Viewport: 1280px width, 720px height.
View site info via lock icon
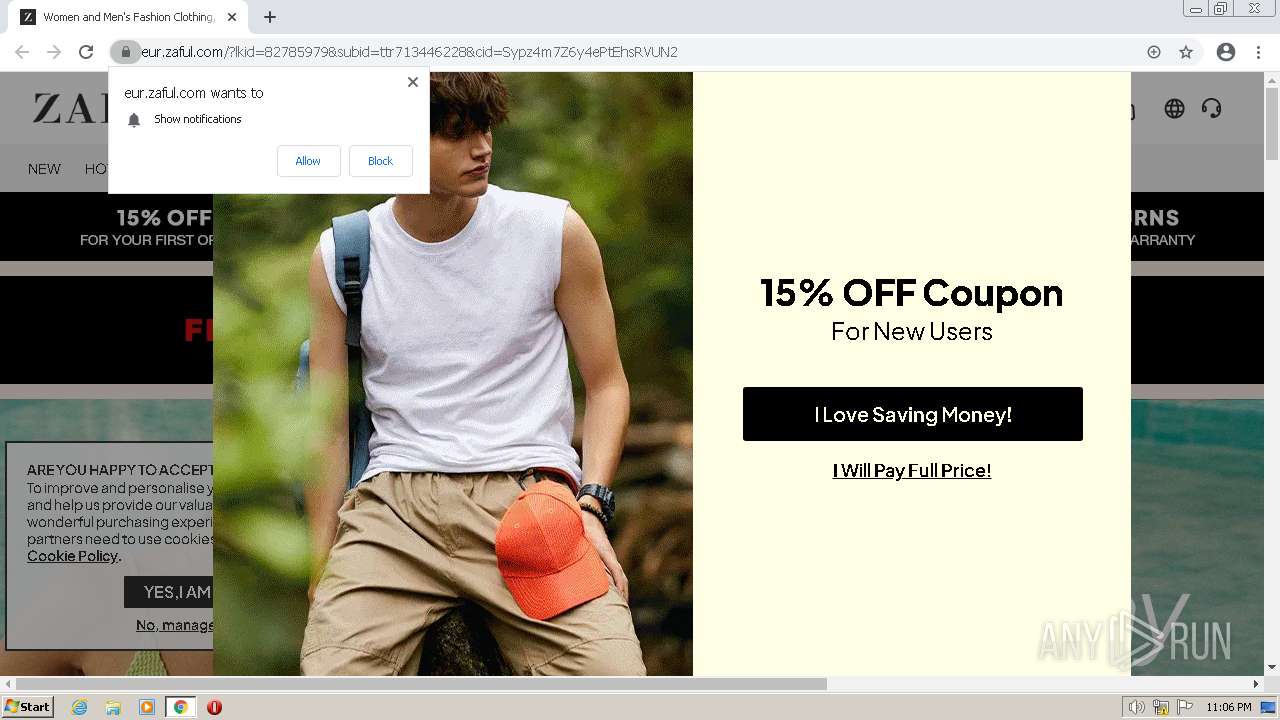pyautogui.click(x=125, y=52)
